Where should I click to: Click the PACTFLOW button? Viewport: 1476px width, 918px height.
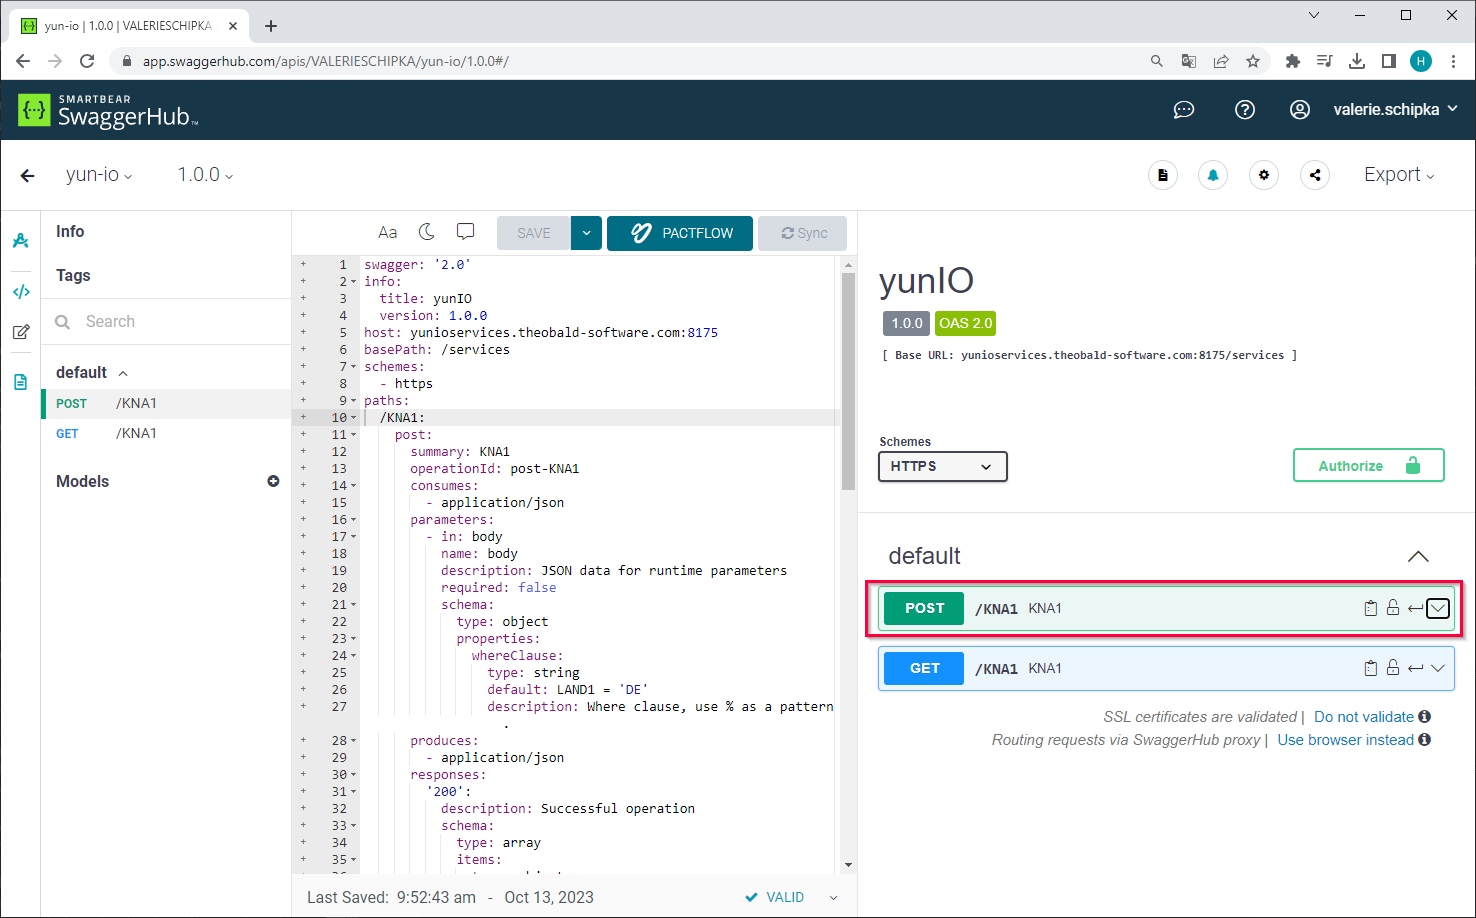click(x=680, y=233)
